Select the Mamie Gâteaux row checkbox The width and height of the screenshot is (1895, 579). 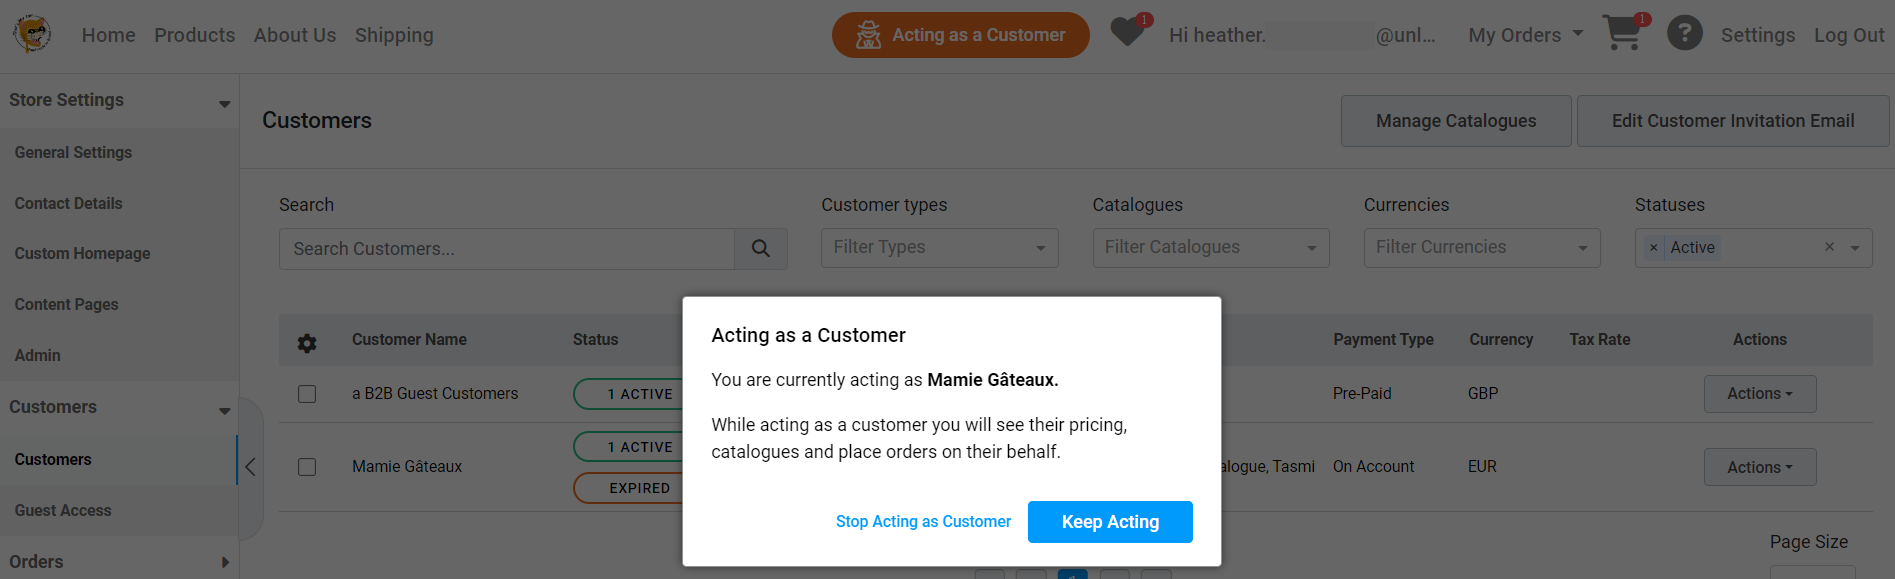[x=306, y=466]
